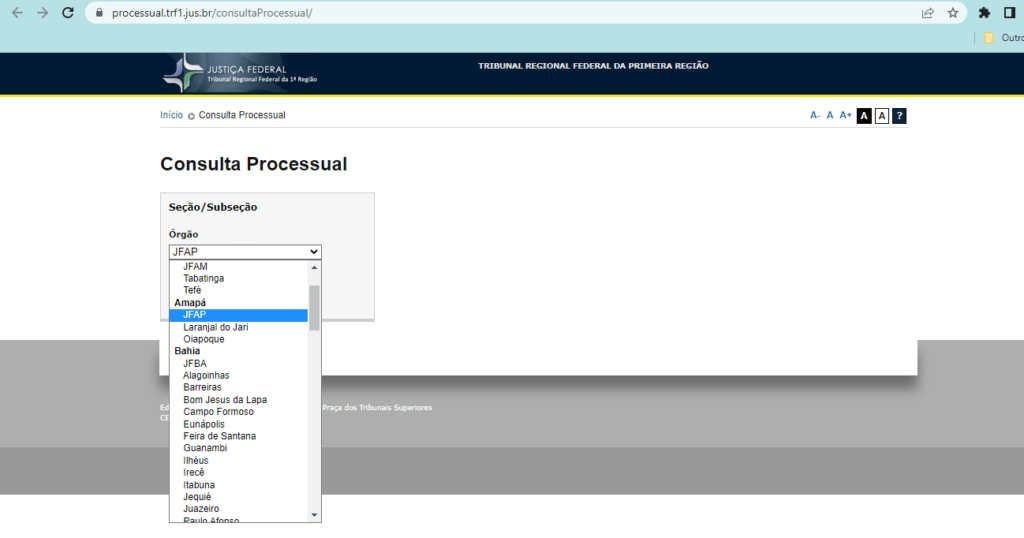The image size is (1024, 538).
Task: Increase font size with A+ button
Action: point(845,116)
